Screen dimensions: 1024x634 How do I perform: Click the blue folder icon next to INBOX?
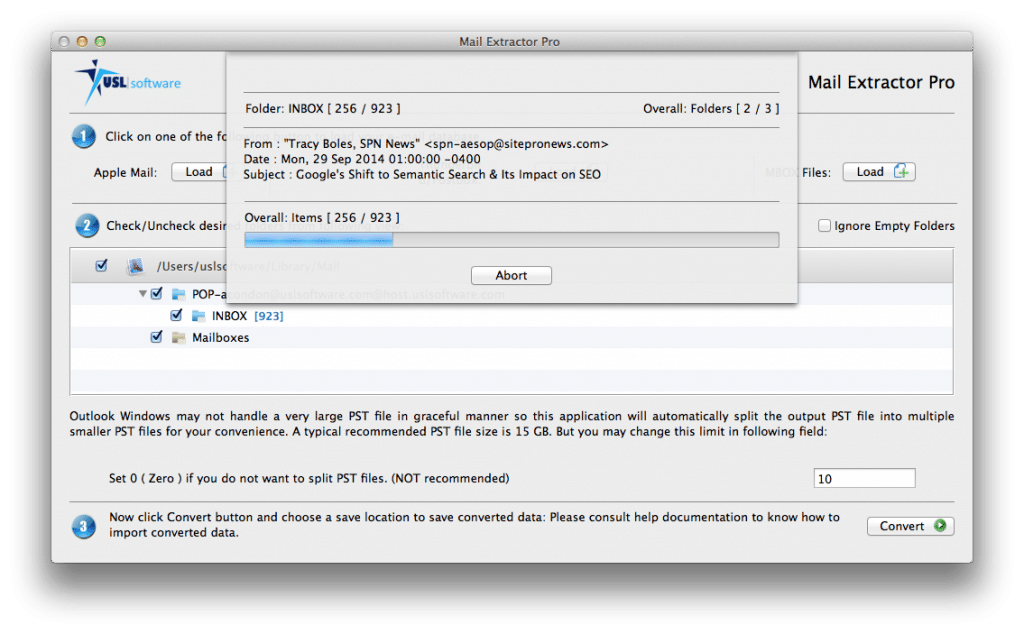pos(196,315)
